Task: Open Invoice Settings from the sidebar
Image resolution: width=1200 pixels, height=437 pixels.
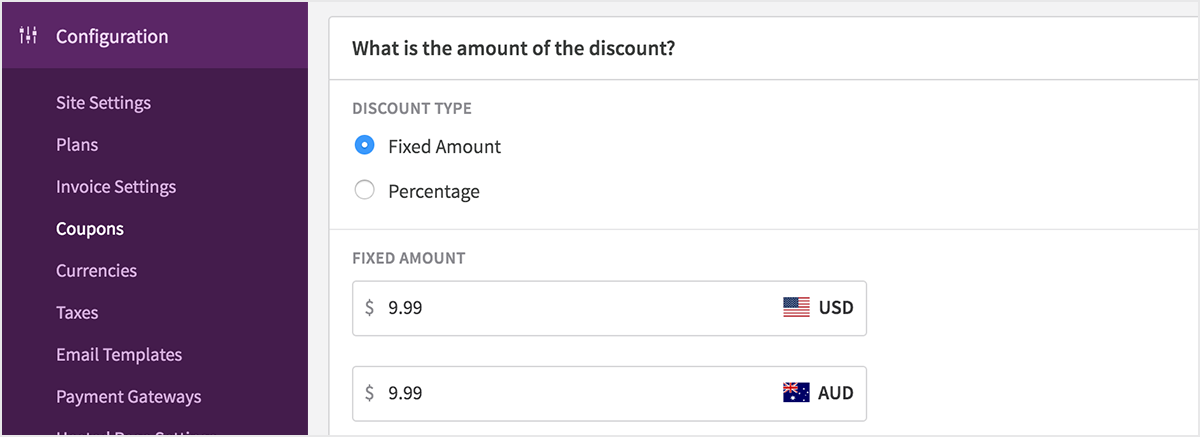Action: (116, 187)
